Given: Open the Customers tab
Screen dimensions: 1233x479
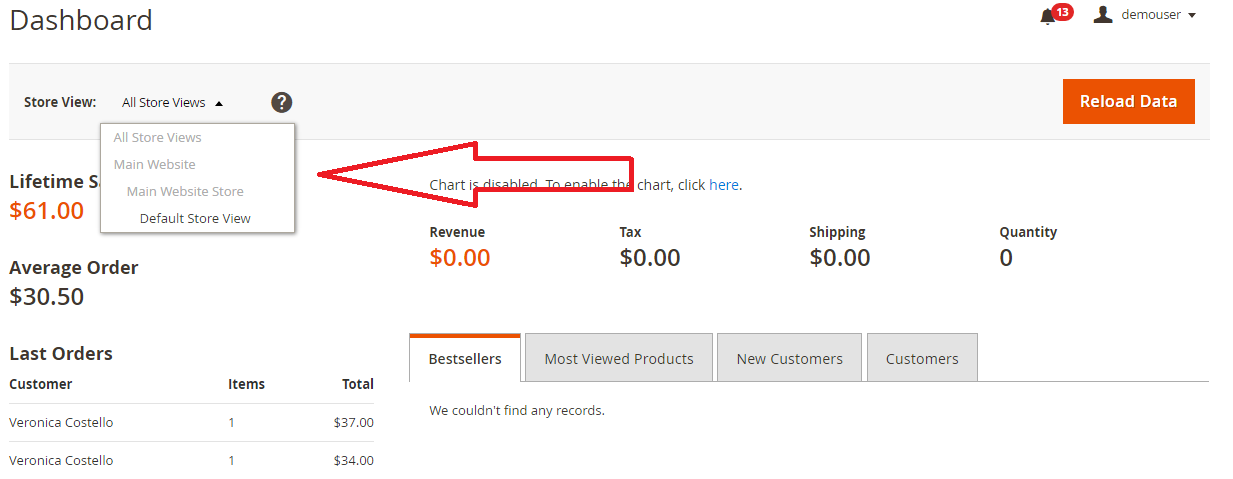Looking at the screenshot, I should tap(922, 358).
